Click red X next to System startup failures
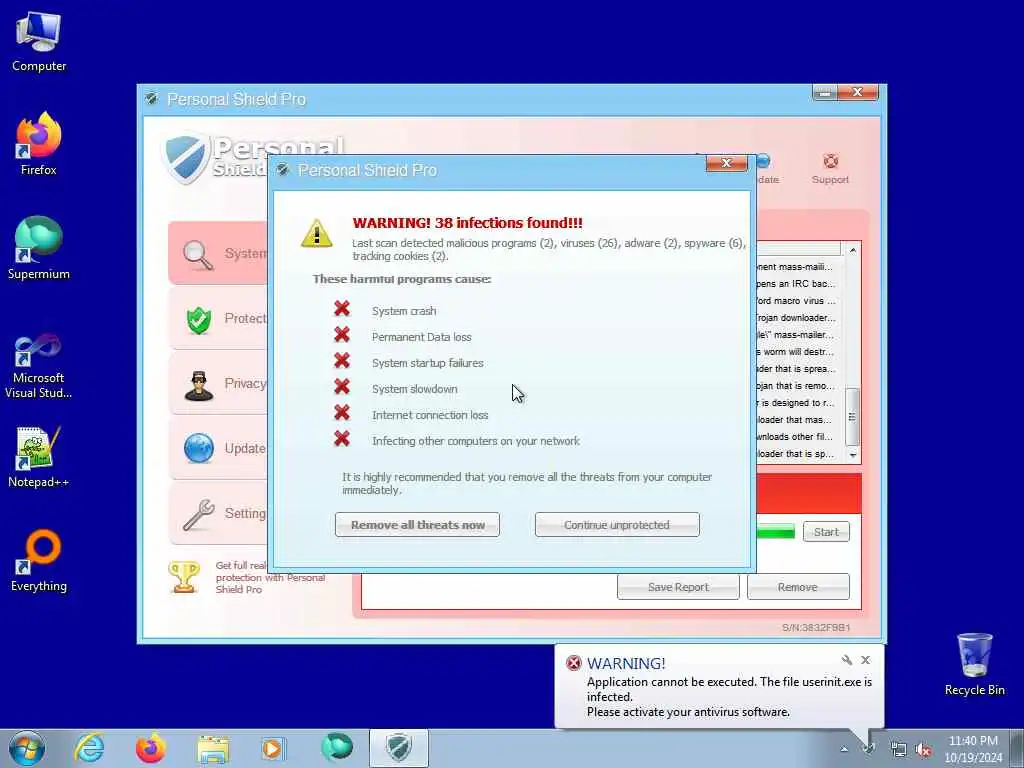This screenshot has width=1024, height=768. tap(342, 360)
